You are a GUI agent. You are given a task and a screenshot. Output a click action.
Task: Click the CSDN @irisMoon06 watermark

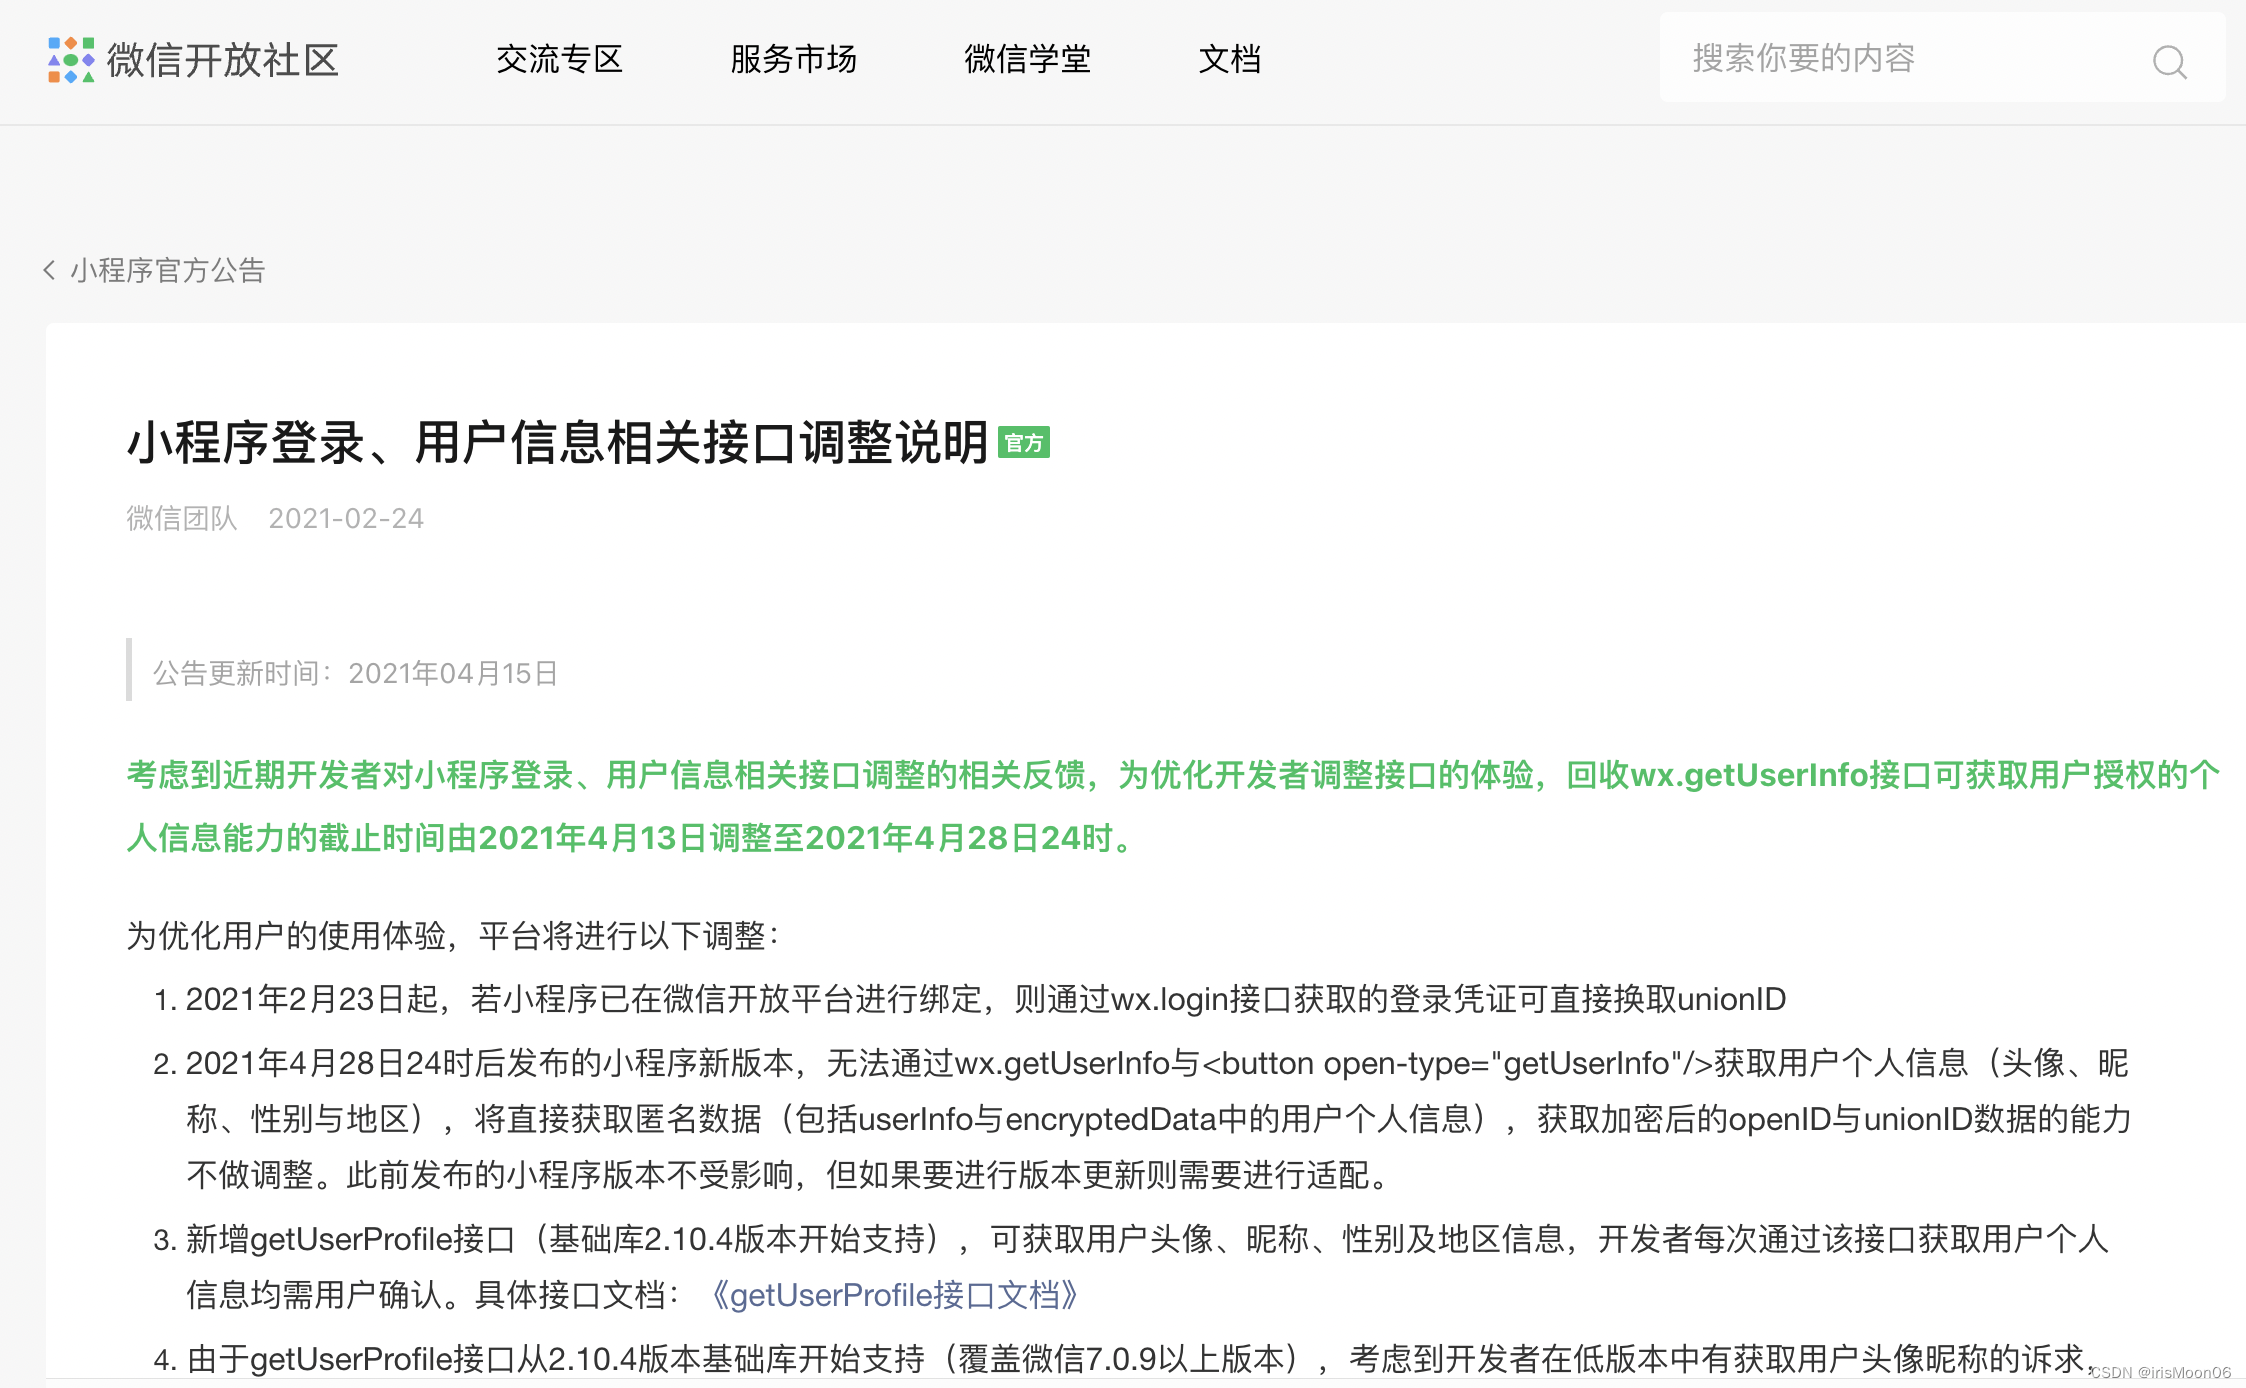pos(2160,1373)
